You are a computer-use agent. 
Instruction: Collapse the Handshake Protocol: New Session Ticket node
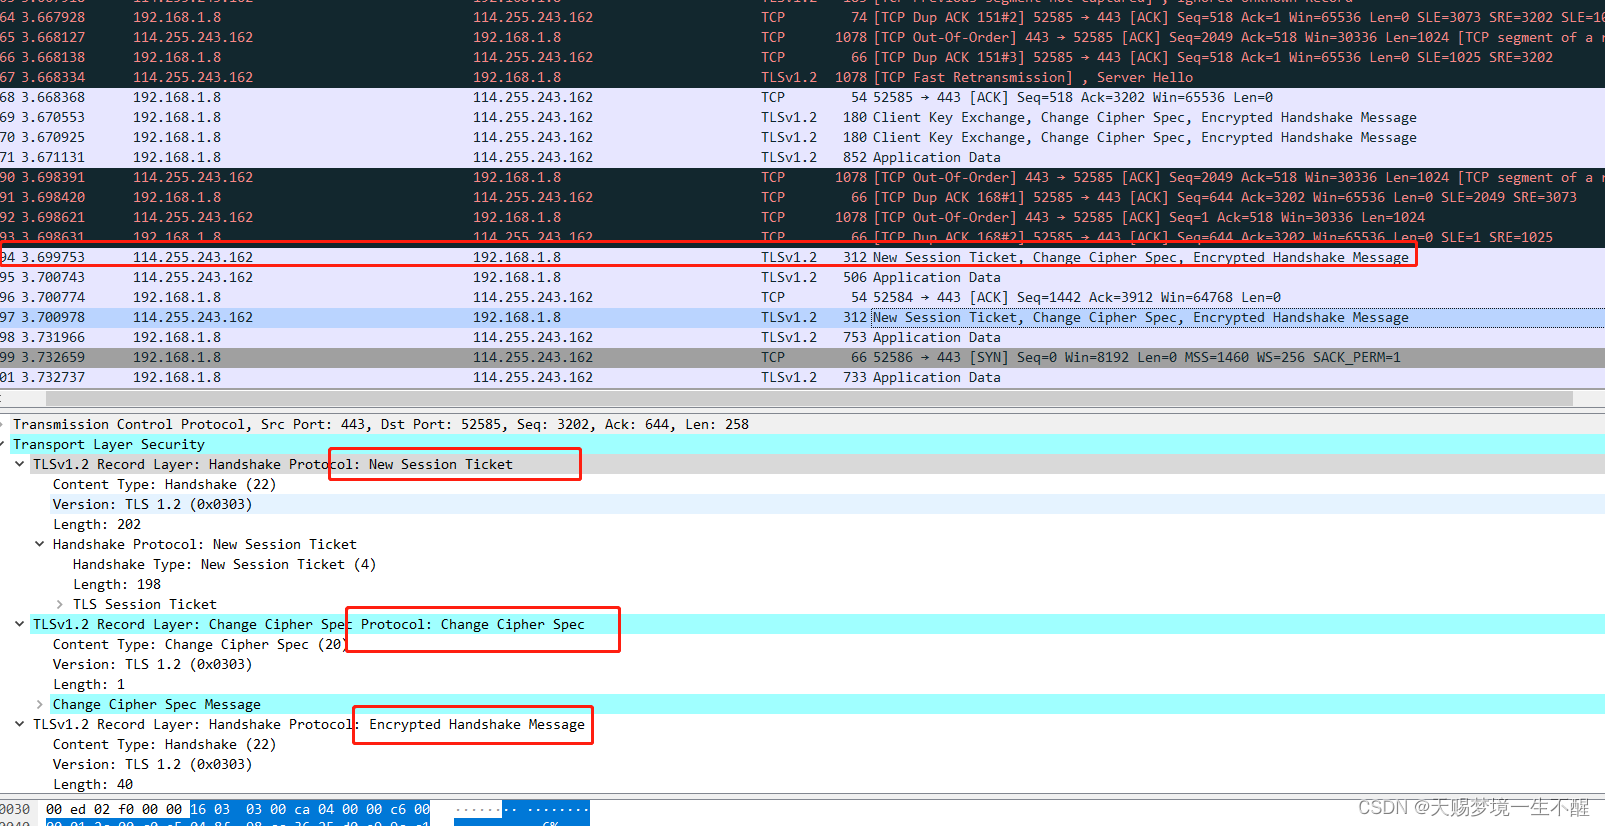coord(39,544)
